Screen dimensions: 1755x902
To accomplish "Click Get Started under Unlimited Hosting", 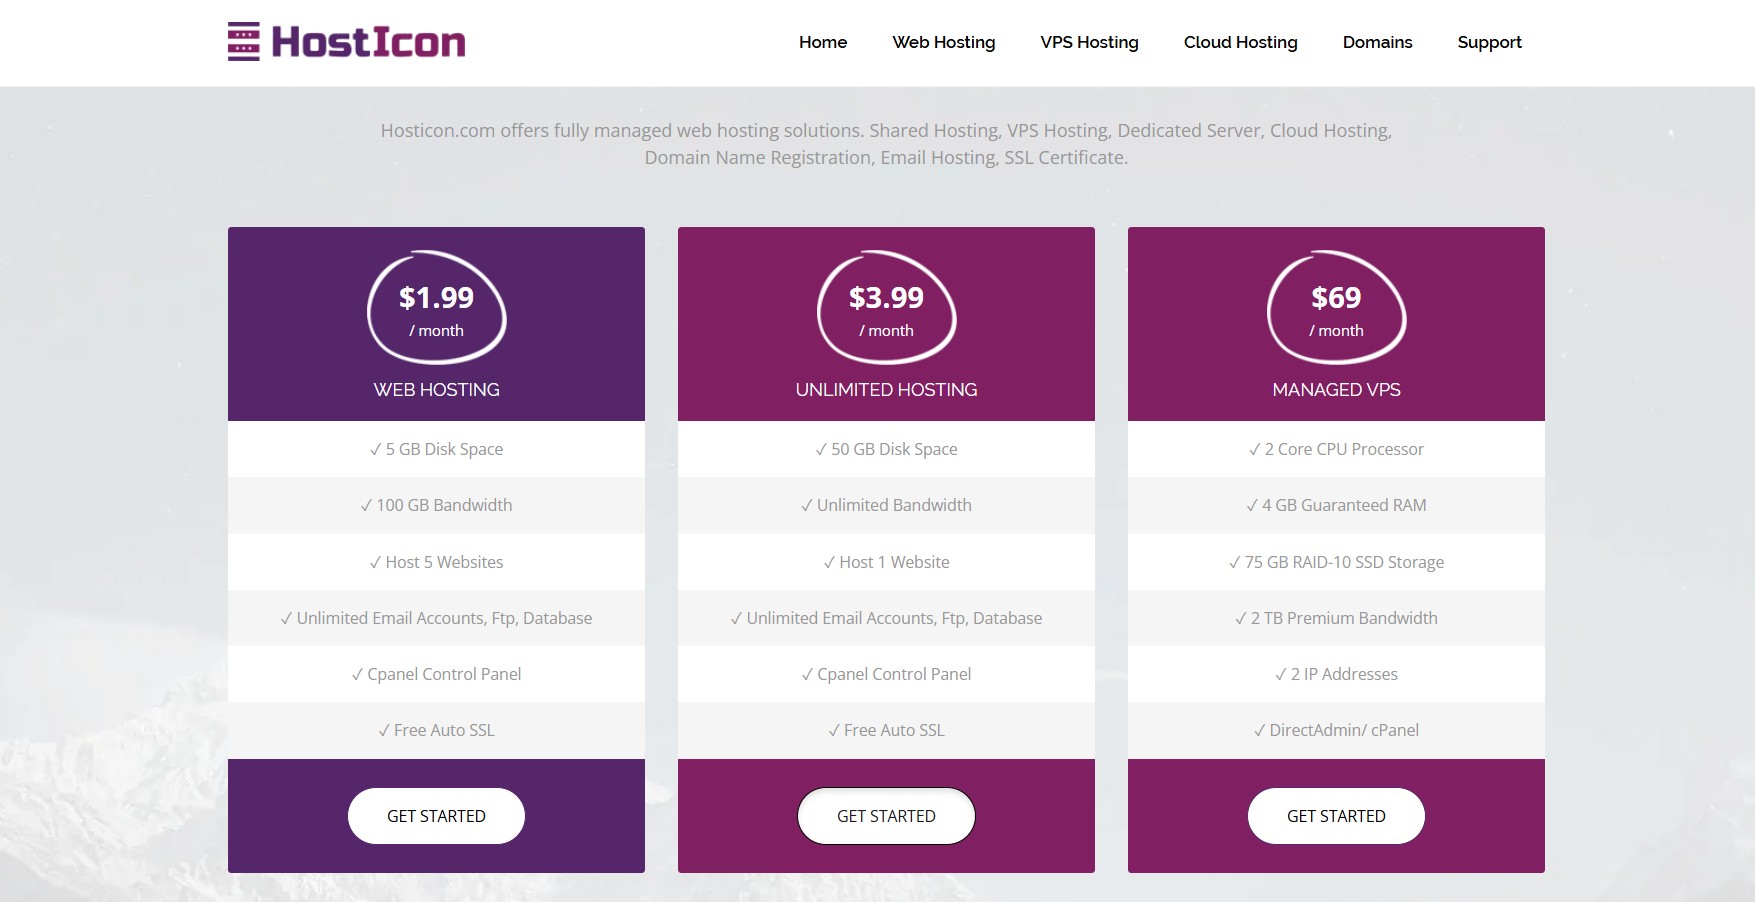I will 886,816.
